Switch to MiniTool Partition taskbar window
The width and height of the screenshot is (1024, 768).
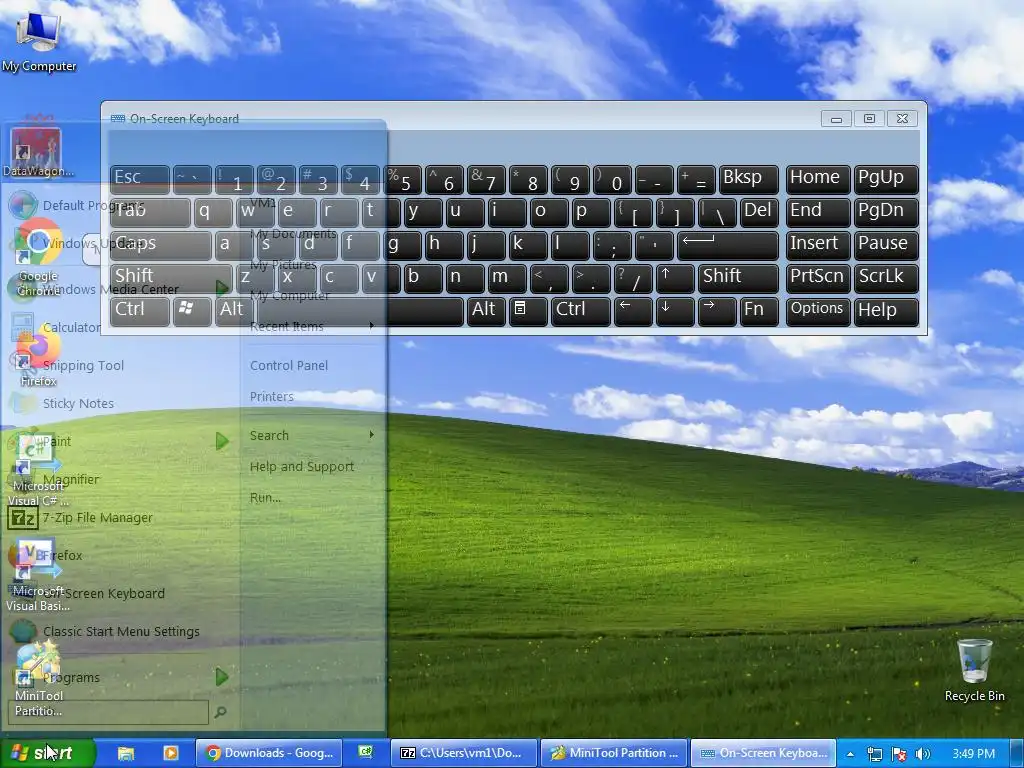(614, 753)
